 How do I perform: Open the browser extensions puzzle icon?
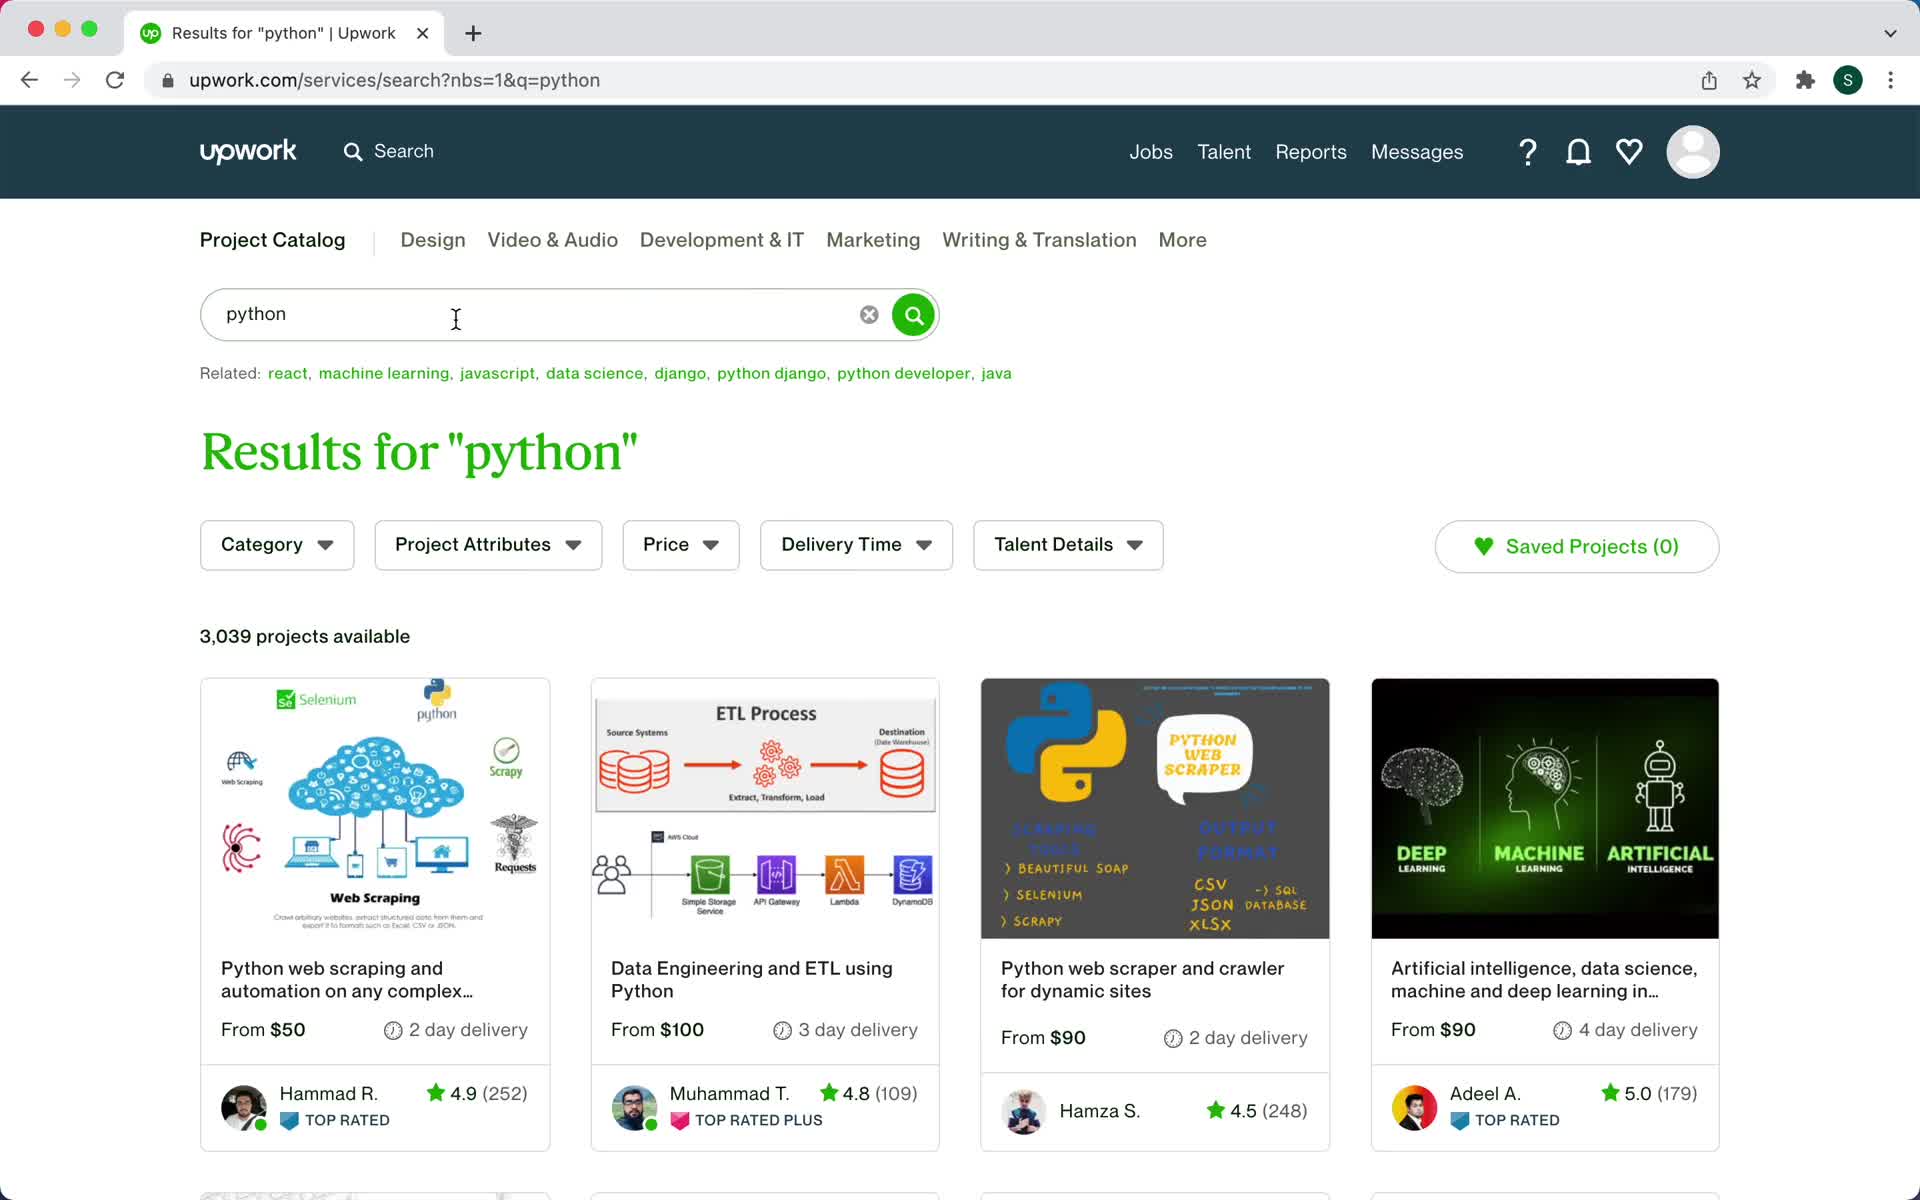1805,80
